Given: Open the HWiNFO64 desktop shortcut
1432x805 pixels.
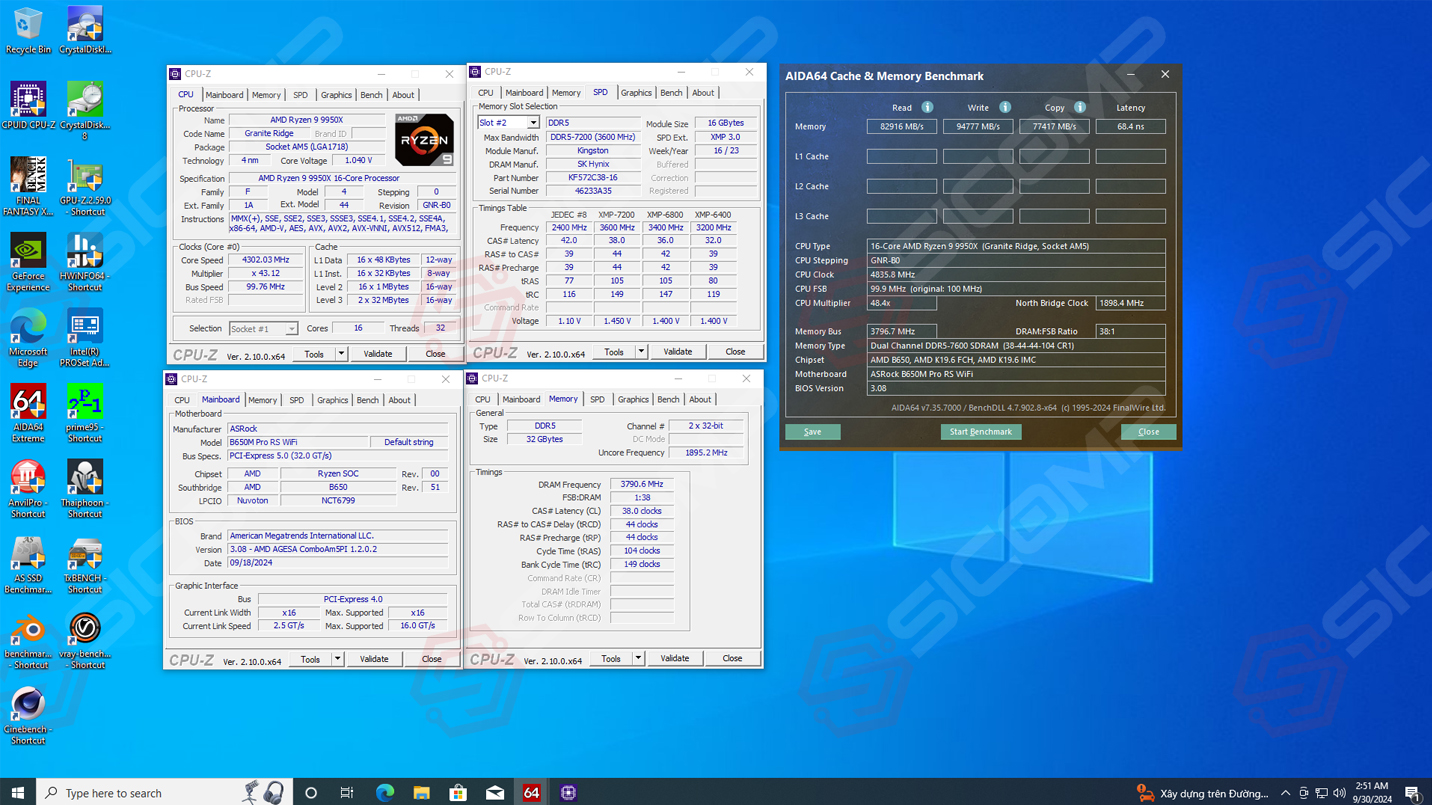Looking at the screenshot, I should coord(85,253).
